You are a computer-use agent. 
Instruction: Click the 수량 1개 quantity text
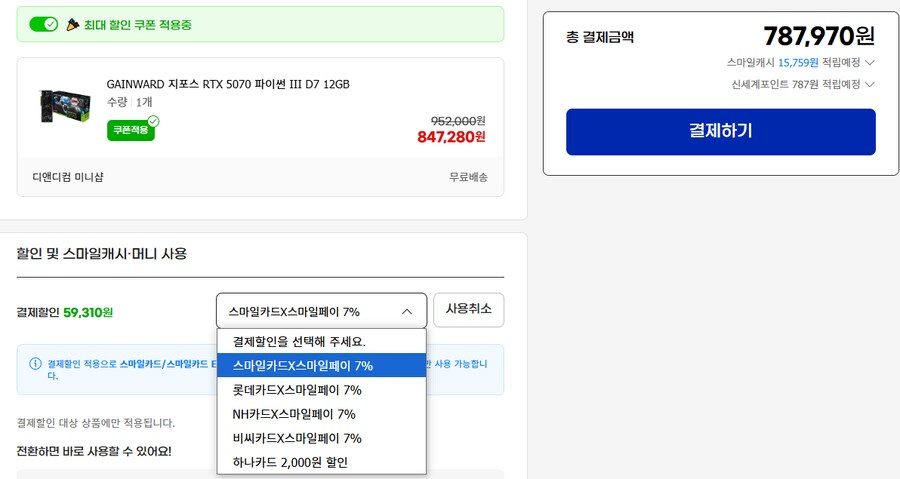coord(130,102)
